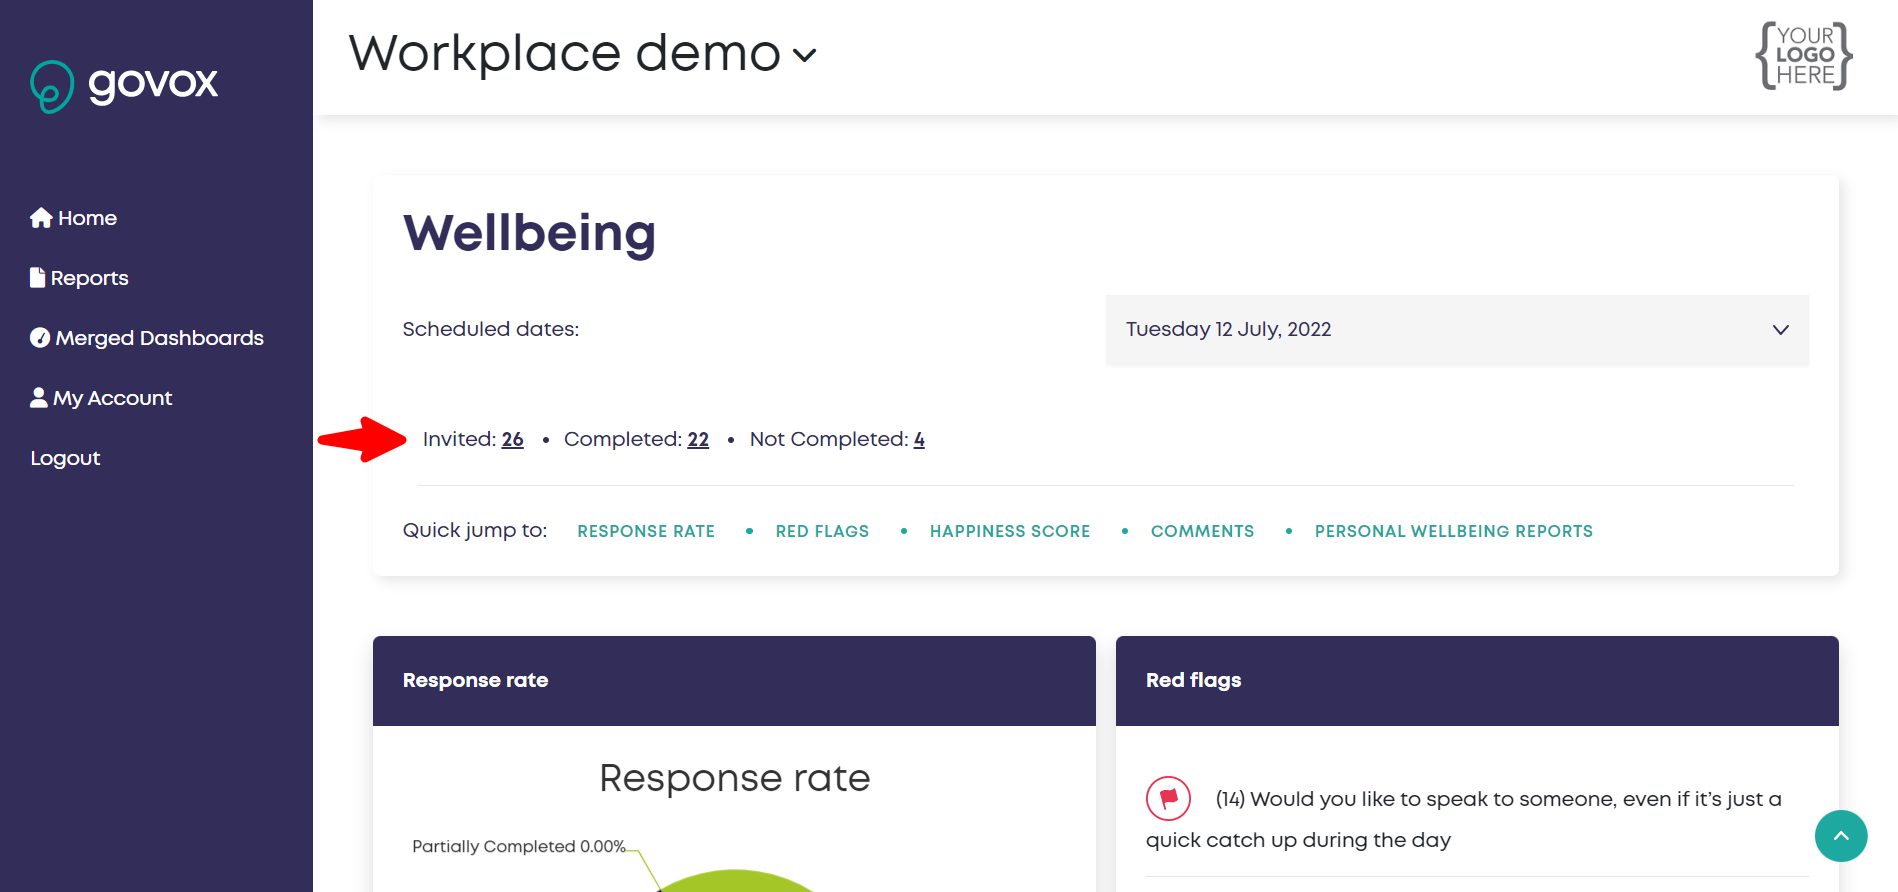Click the Red flags panel header
Viewport: 1898px width, 892px height.
(x=1477, y=681)
